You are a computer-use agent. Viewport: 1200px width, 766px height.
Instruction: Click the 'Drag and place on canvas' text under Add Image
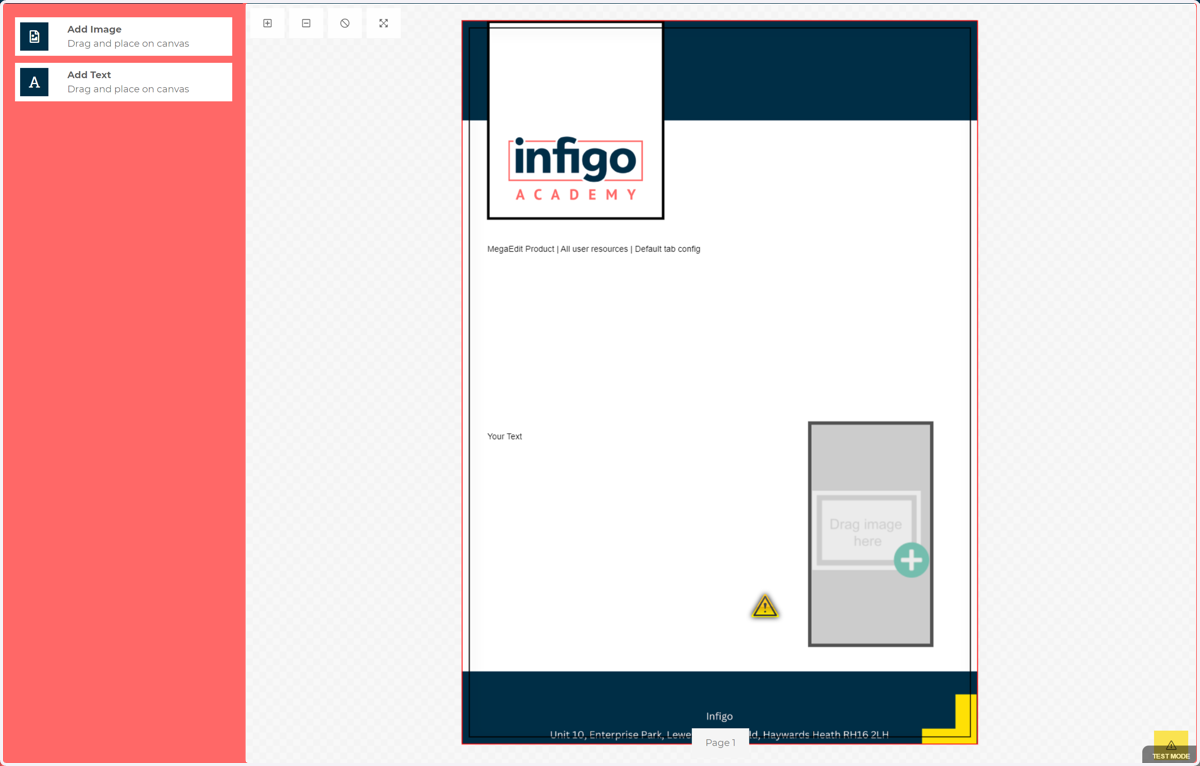point(128,43)
